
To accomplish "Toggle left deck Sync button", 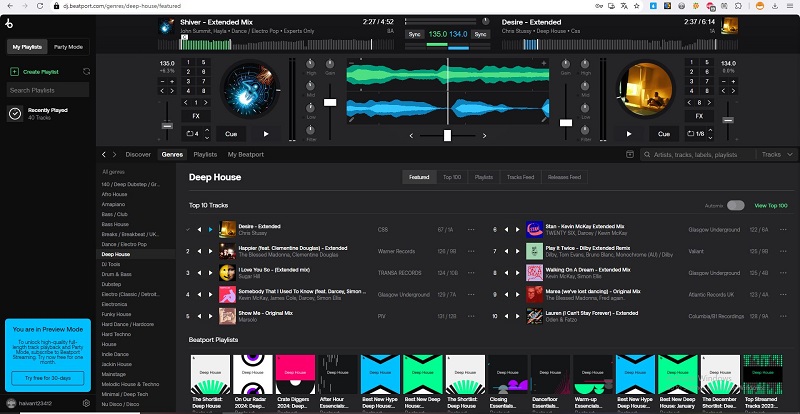I will click(414, 34).
